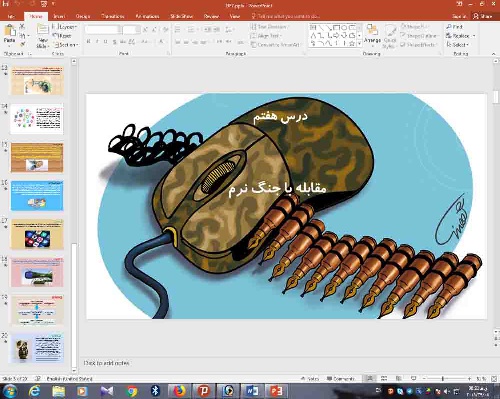Open Firefox from the taskbar

179,391
